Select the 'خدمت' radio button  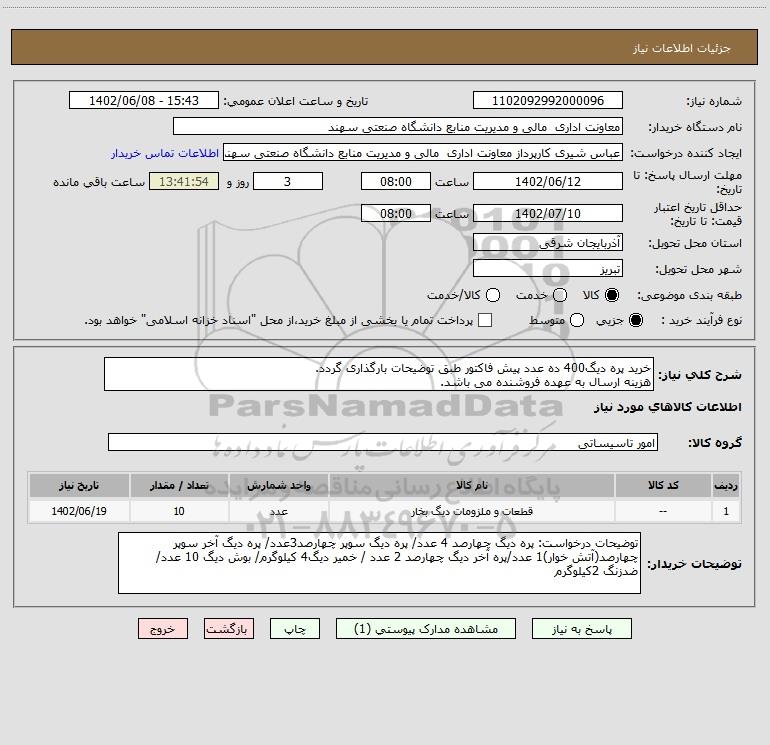click(560, 295)
